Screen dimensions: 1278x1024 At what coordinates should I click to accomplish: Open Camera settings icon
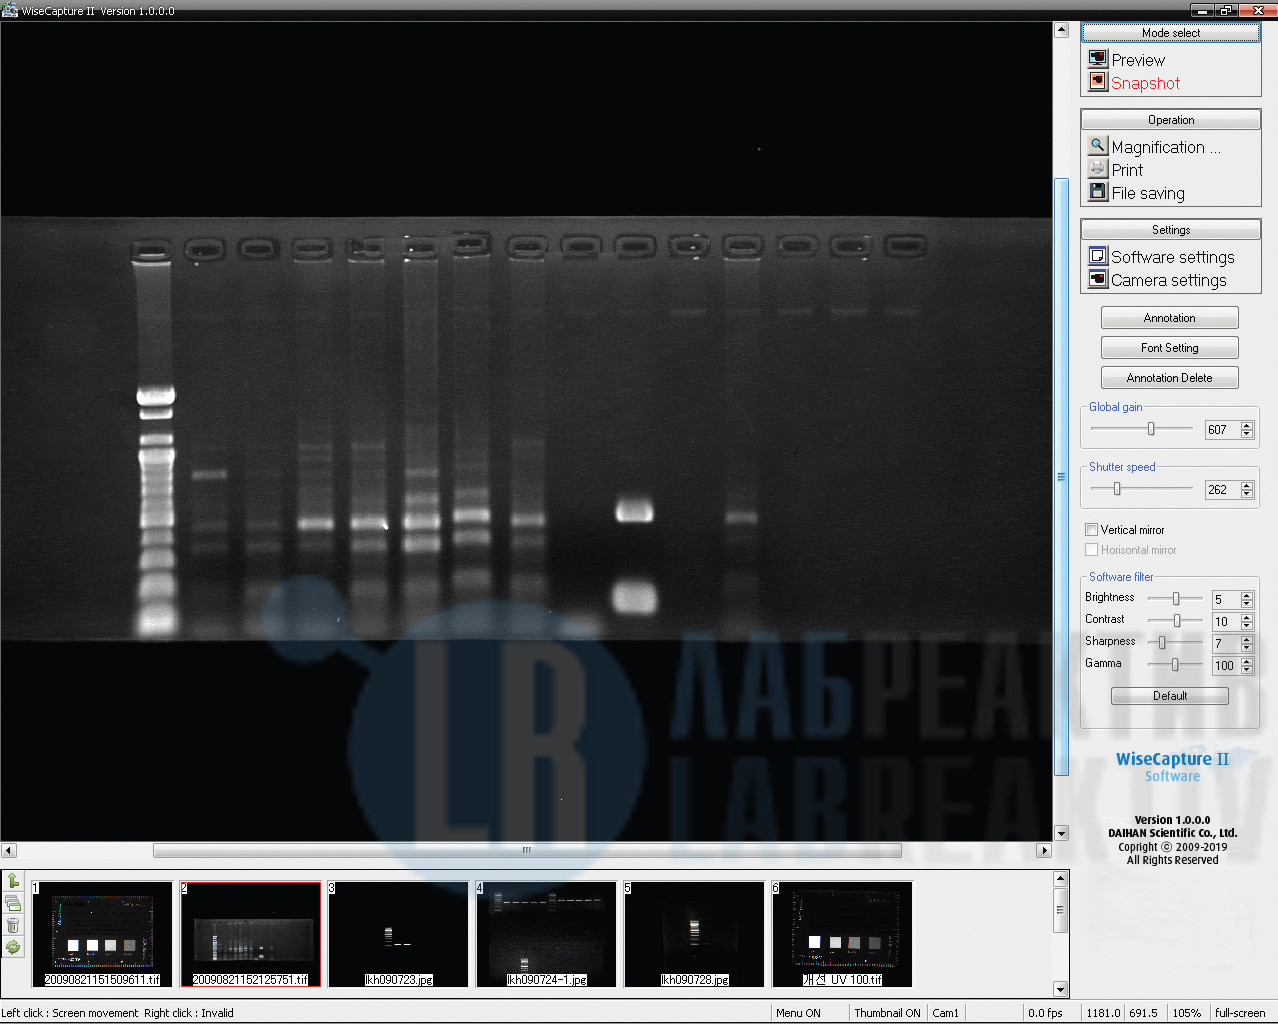click(x=1097, y=279)
